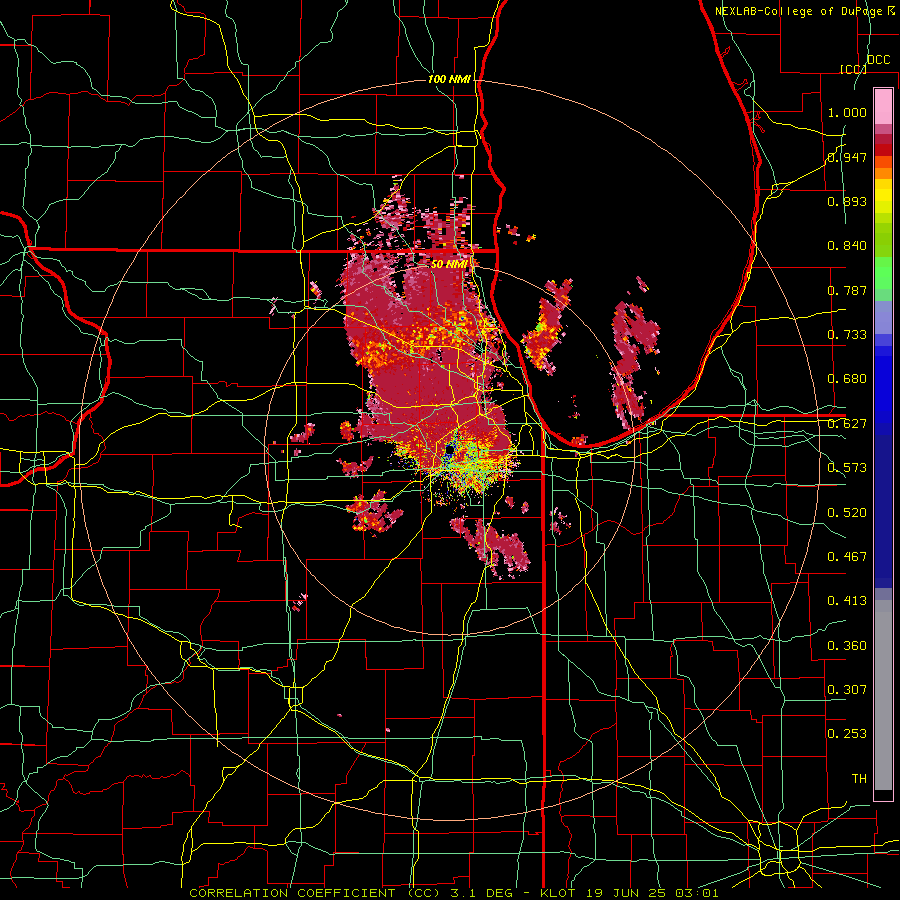Click the gray segment of color bar
The height and width of the screenshot is (900, 900).
click(x=883, y=695)
